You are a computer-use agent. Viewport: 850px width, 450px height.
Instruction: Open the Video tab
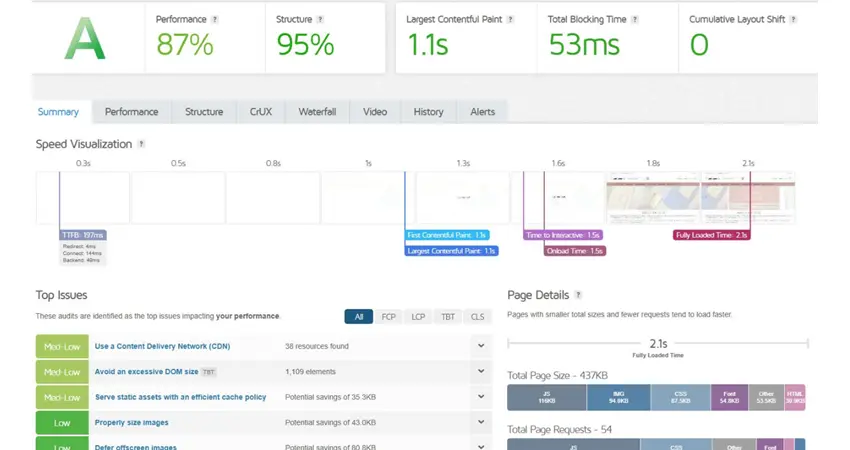[375, 112]
